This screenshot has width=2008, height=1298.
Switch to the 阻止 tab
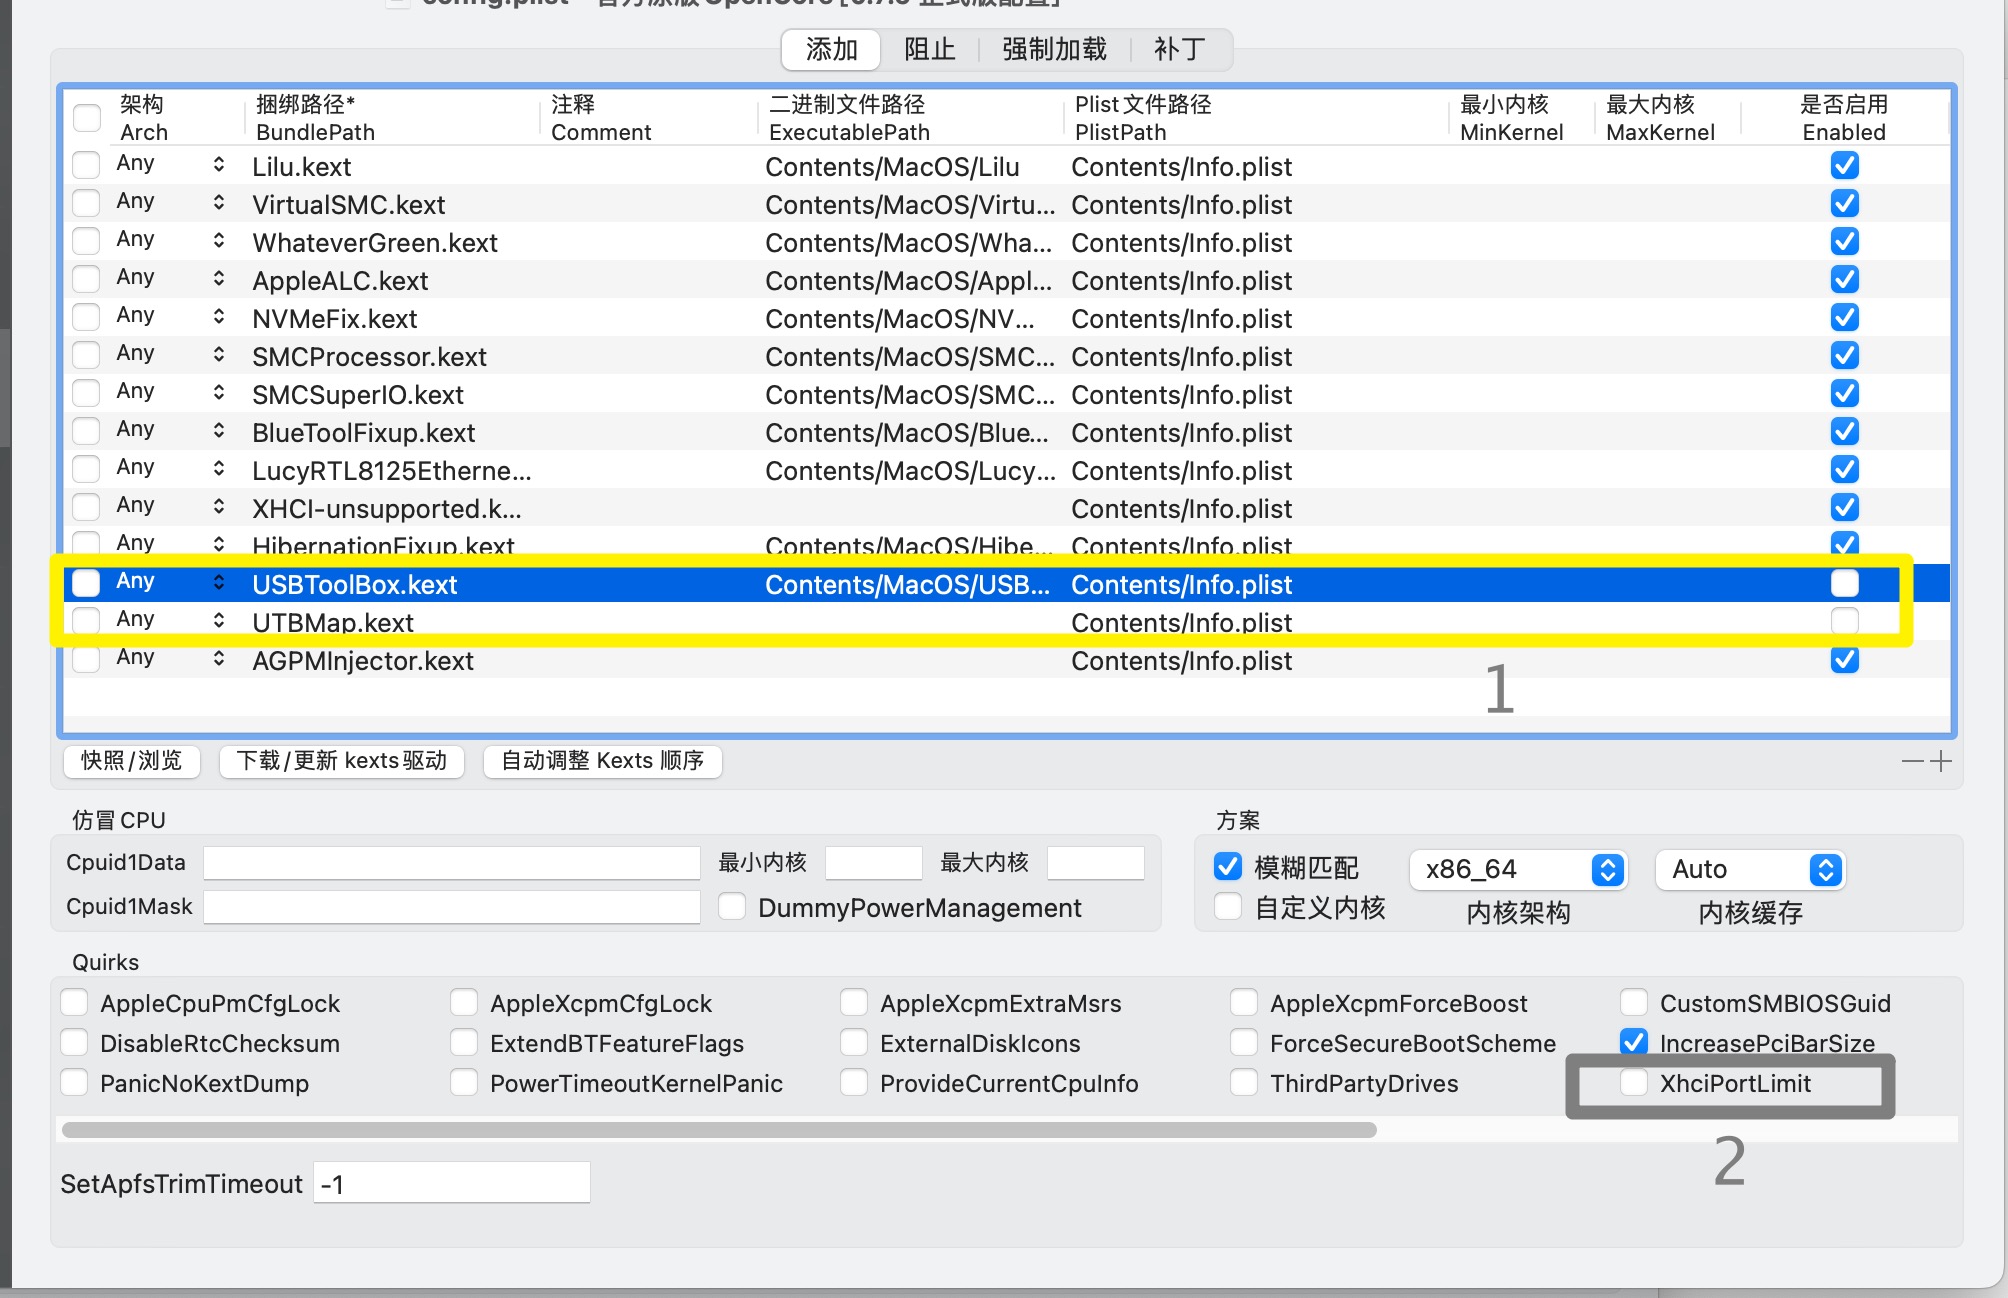(x=929, y=49)
